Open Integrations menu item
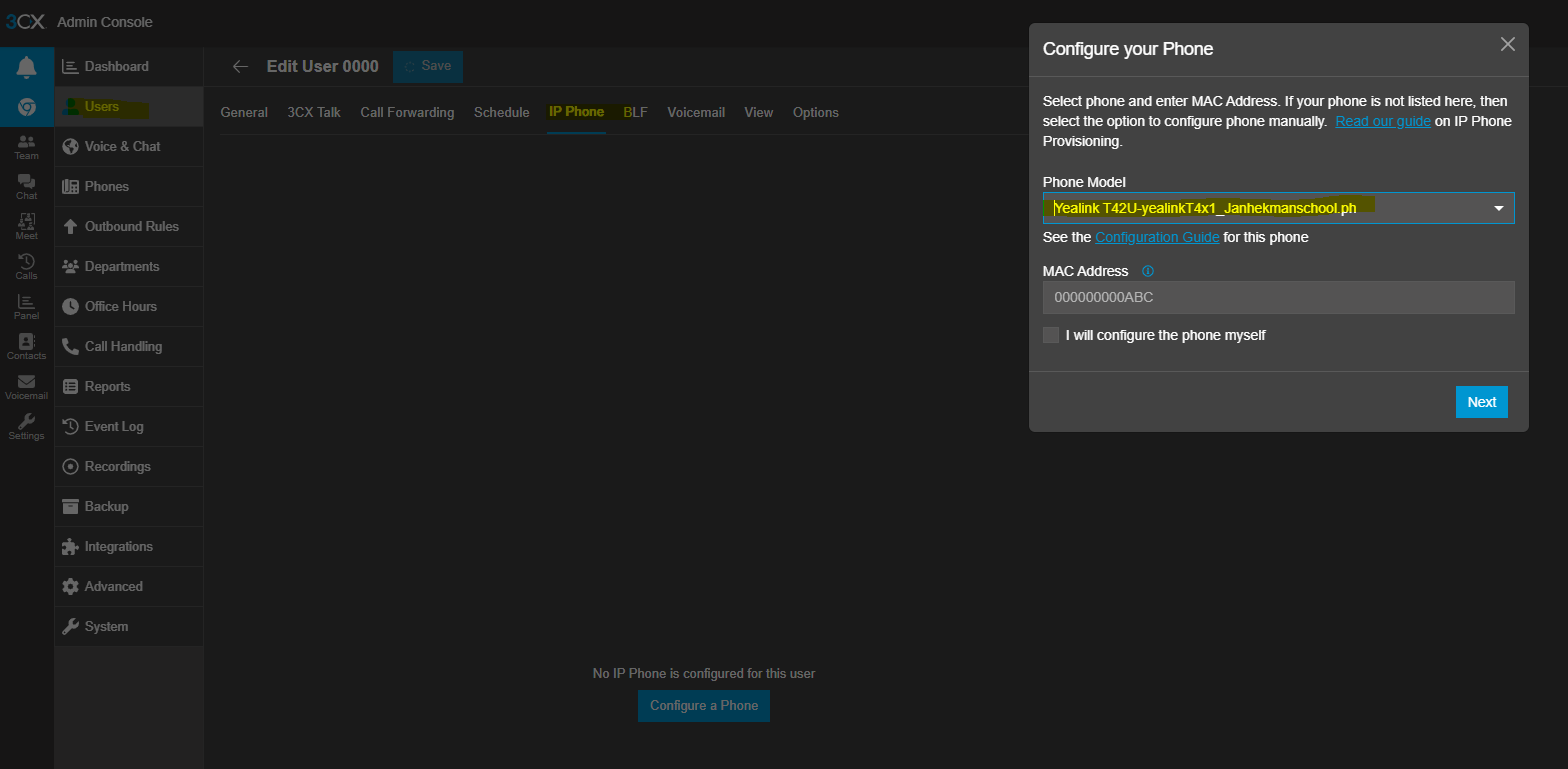The image size is (1568, 769). tap(129, 546)
